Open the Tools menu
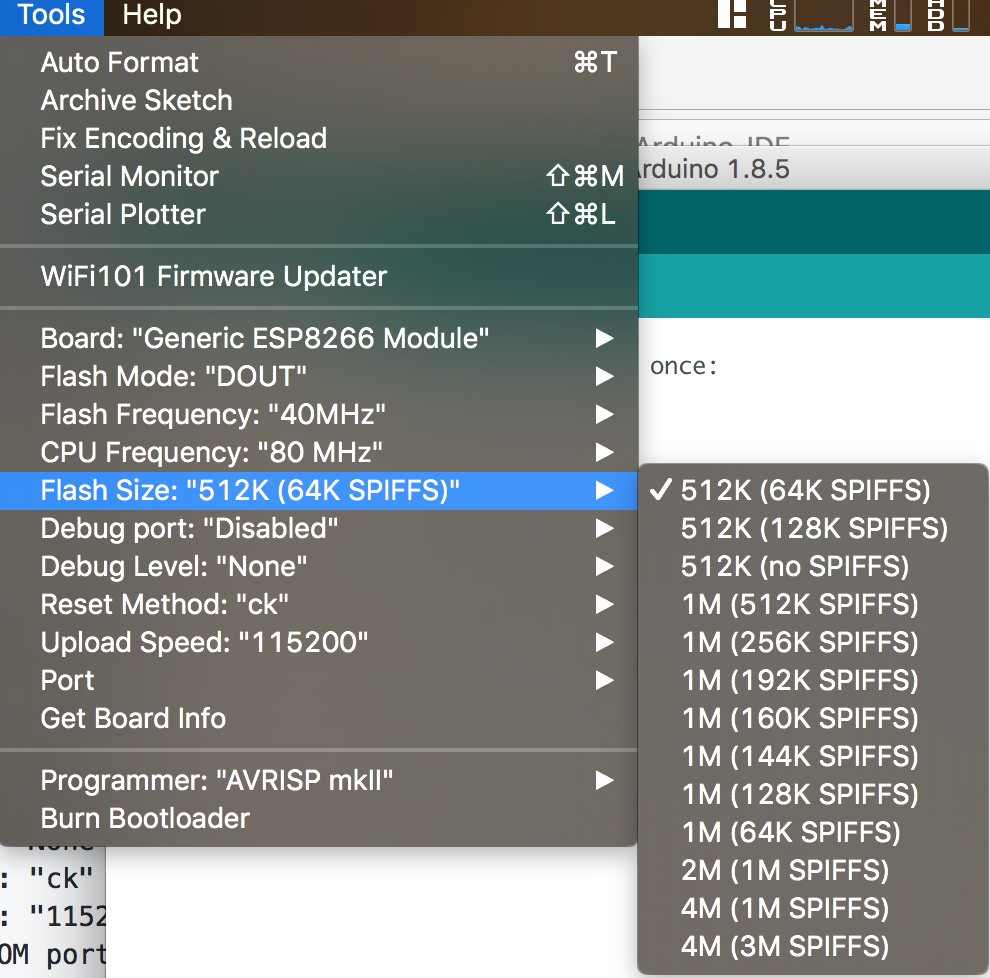This screenshot has width=990, height=978. 51,15
